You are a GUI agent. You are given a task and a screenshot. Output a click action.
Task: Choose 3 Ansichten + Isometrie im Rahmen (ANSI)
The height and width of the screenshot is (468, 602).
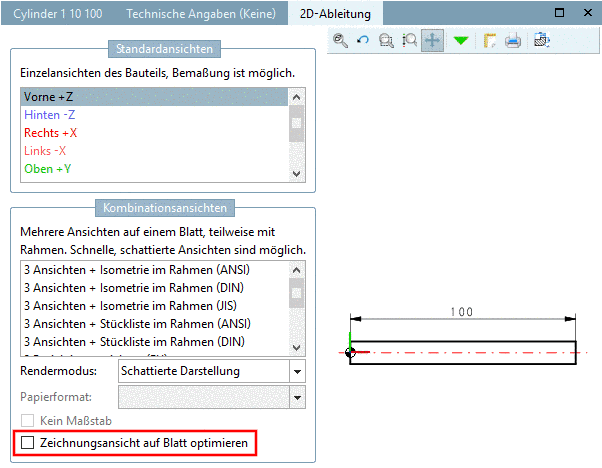(x=154, y=270)
